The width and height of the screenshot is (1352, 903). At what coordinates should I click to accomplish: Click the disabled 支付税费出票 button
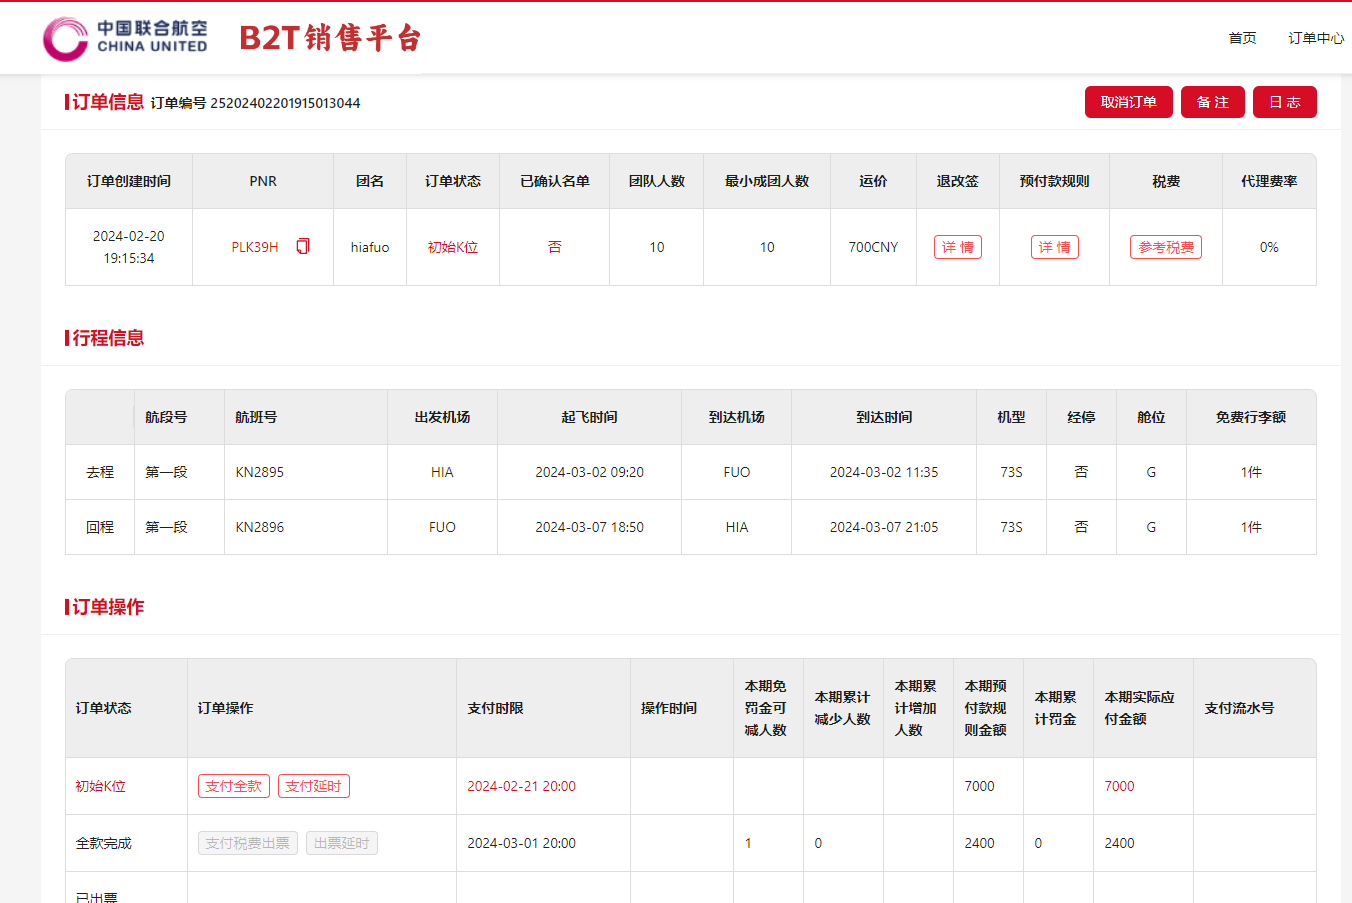pyautogui.click(x=247, y=843)
